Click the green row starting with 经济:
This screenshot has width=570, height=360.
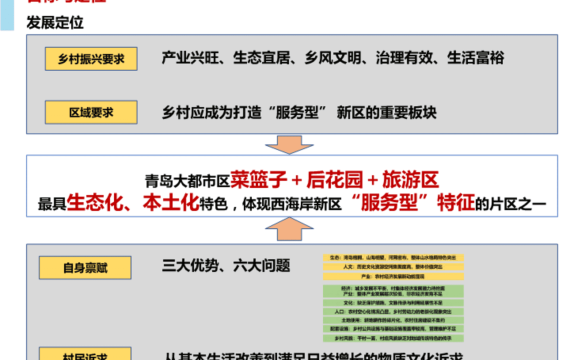393,291
